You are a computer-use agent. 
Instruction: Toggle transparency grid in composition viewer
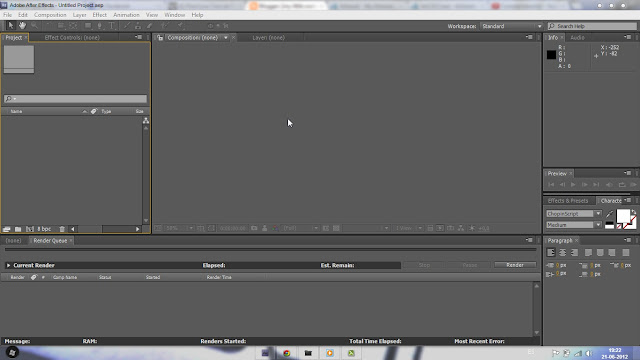pos(336,228)
